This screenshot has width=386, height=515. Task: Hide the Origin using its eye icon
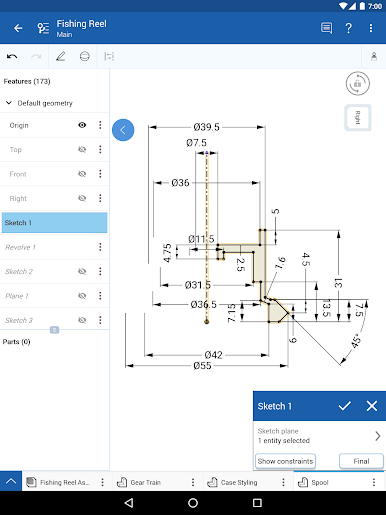82,125
